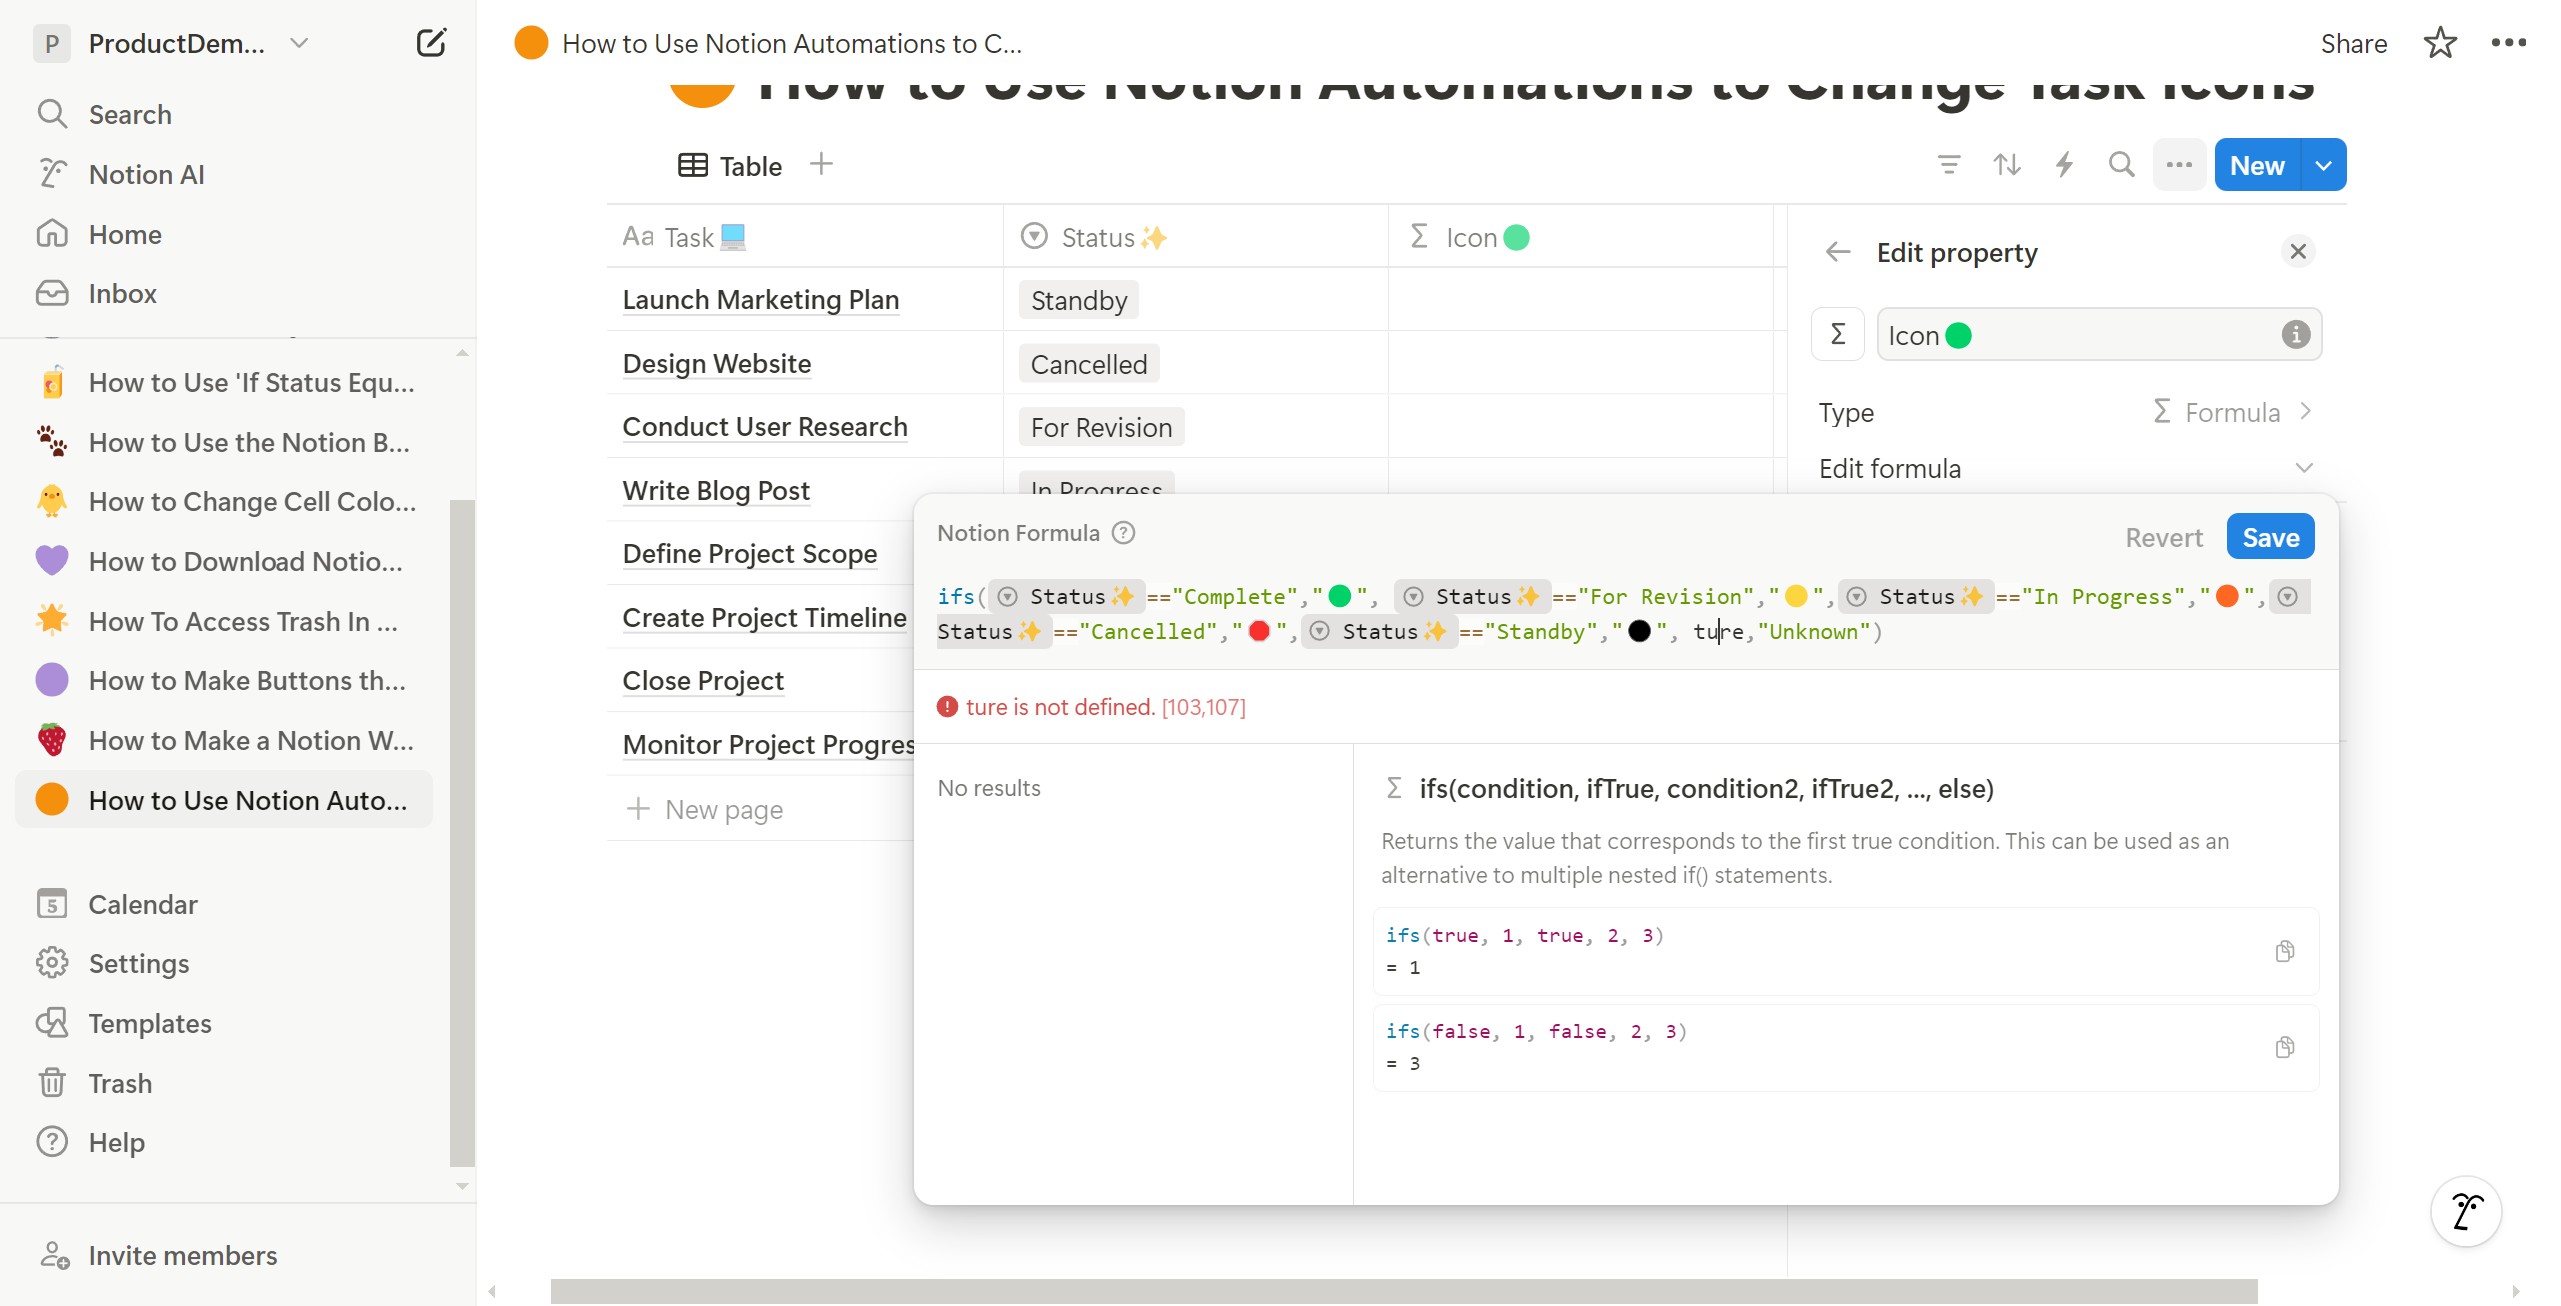
Task: Click the horizontal scrollbar at bottom
Action: 1403,1291
